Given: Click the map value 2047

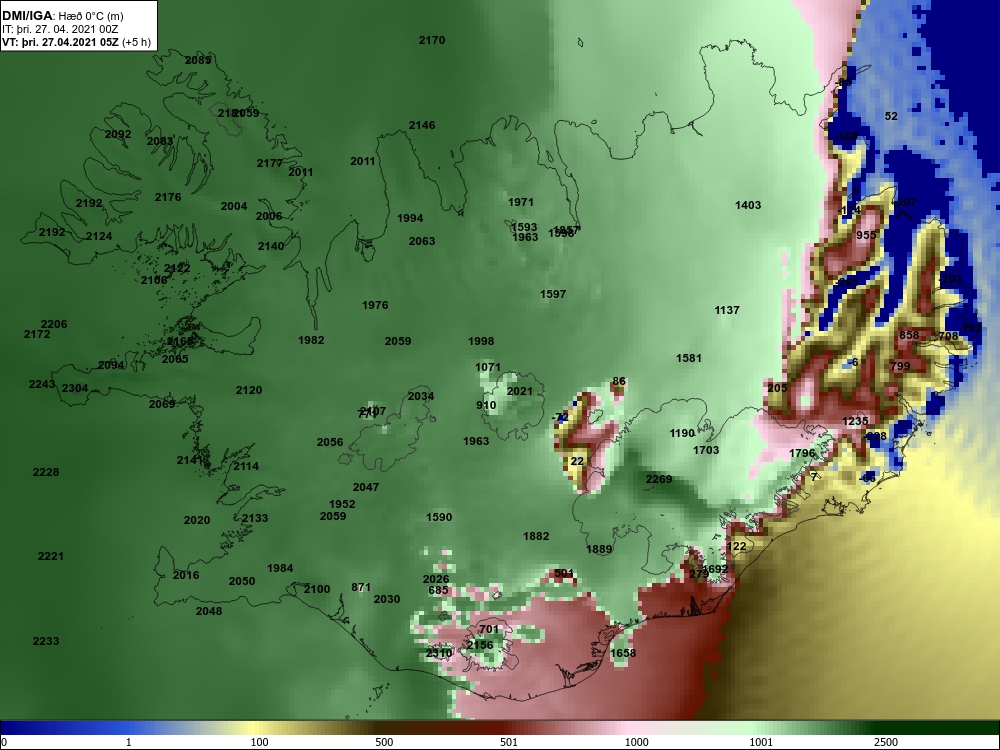Looking at the screenshot, I should pyautogui.click(x=366, y=487).
